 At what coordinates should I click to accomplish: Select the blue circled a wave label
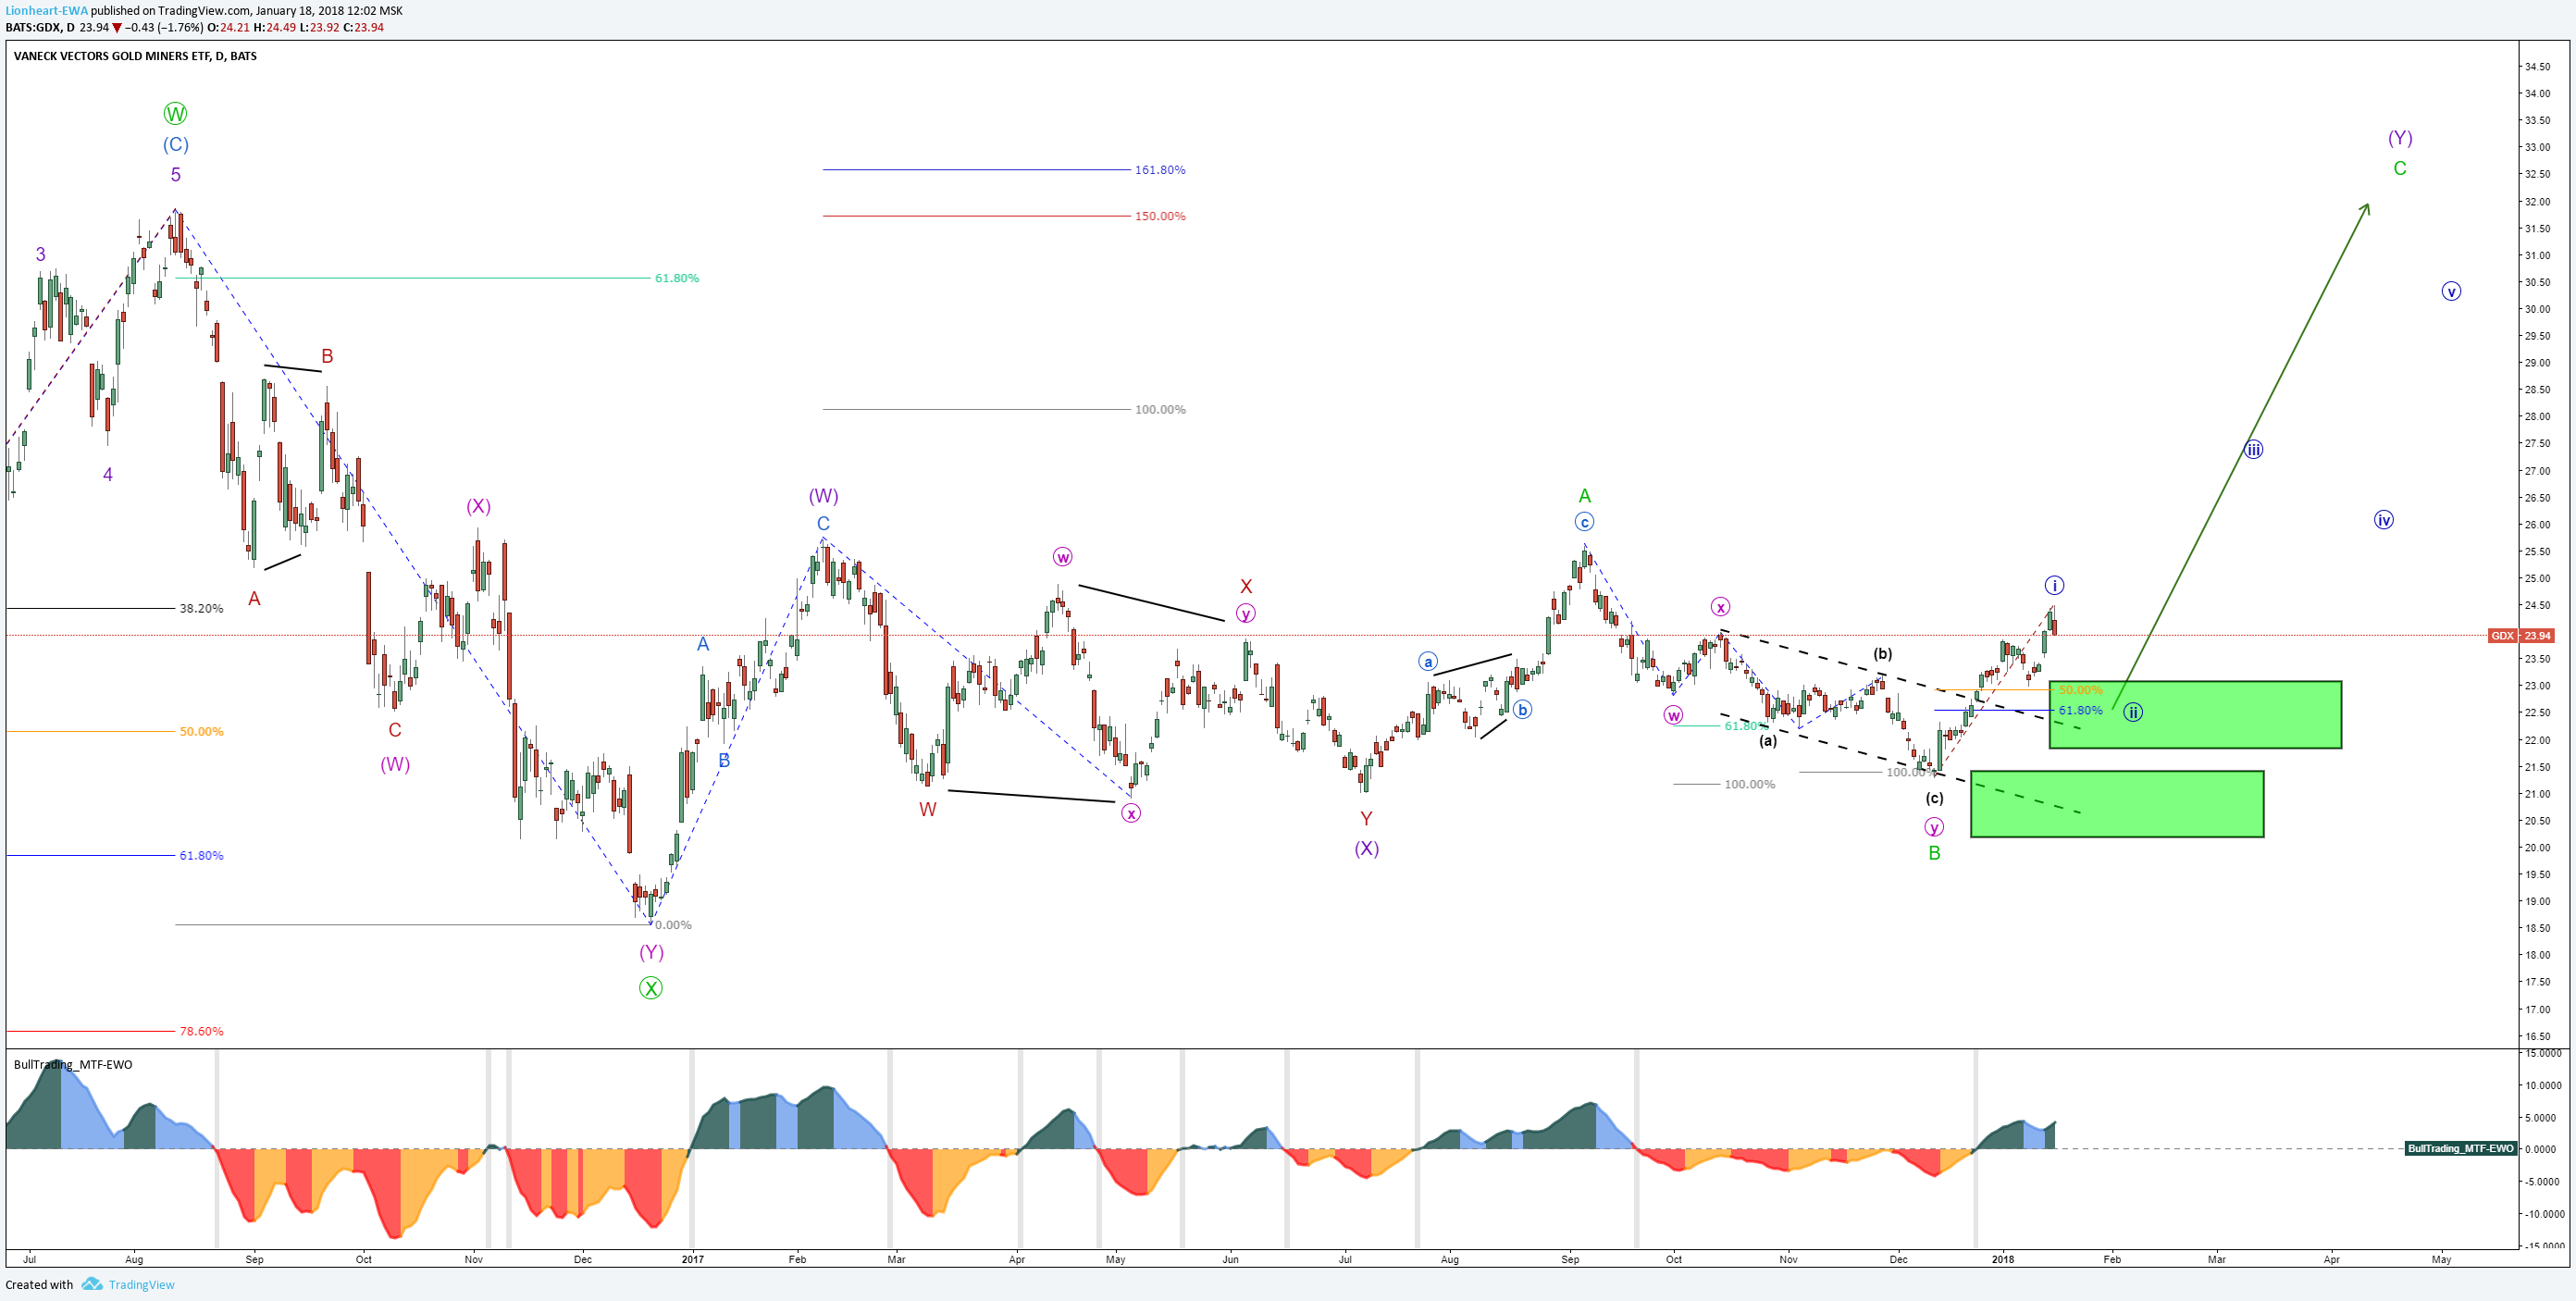[1428, 662]
